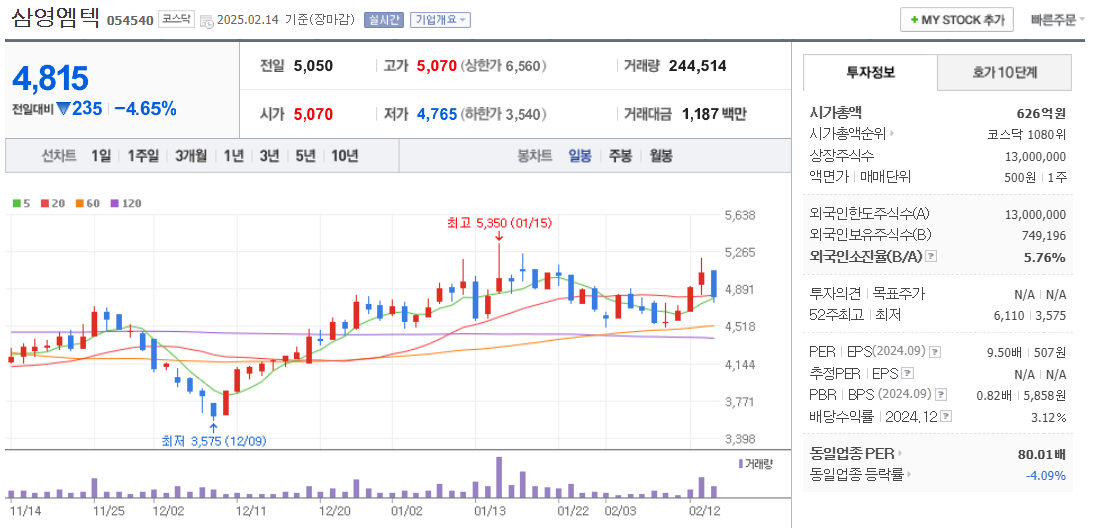The image size is (1094, 528).
Task: Select the 1주일 line chart period
Action: click(143, 156)
